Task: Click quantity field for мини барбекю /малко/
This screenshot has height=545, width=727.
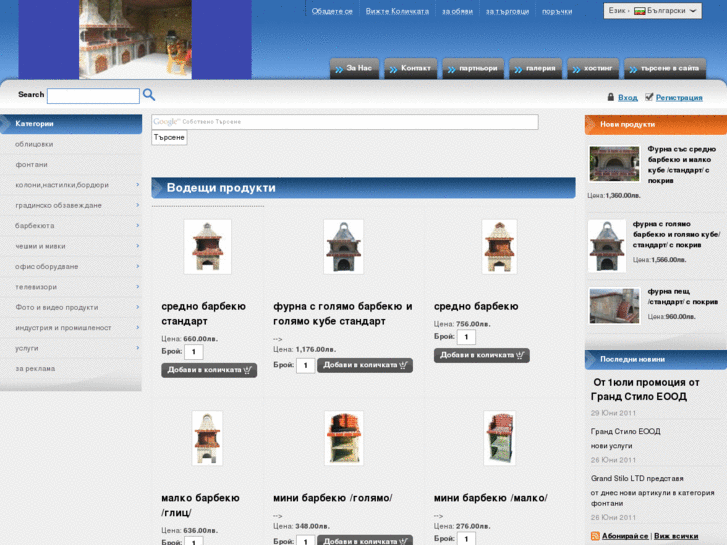Action: [x=466, y=539]
